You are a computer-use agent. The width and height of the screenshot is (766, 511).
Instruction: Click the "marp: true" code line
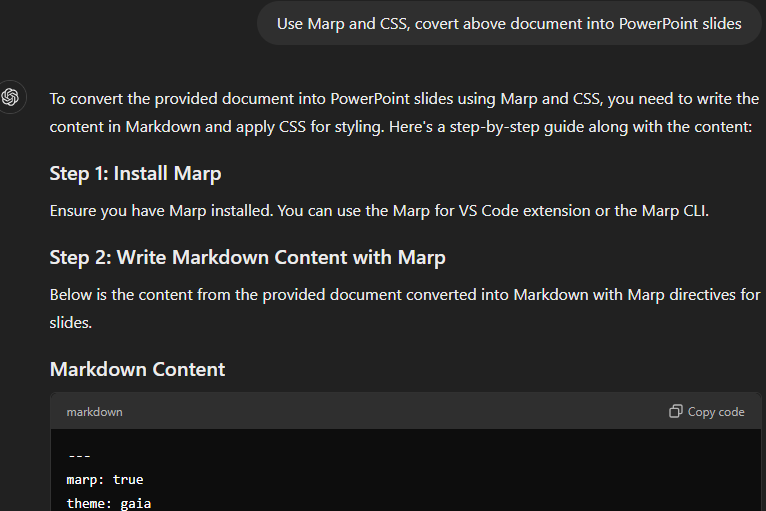click(x=105, y=480)
